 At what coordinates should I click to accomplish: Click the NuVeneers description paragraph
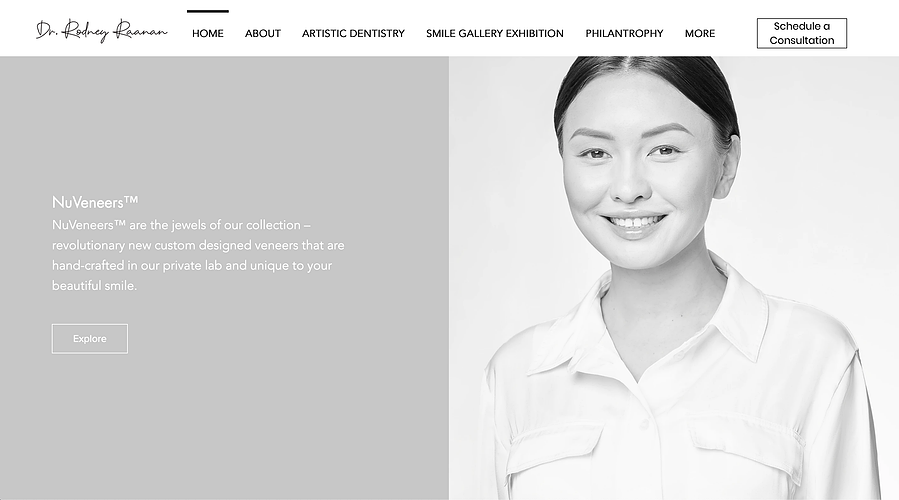point(198,255)
